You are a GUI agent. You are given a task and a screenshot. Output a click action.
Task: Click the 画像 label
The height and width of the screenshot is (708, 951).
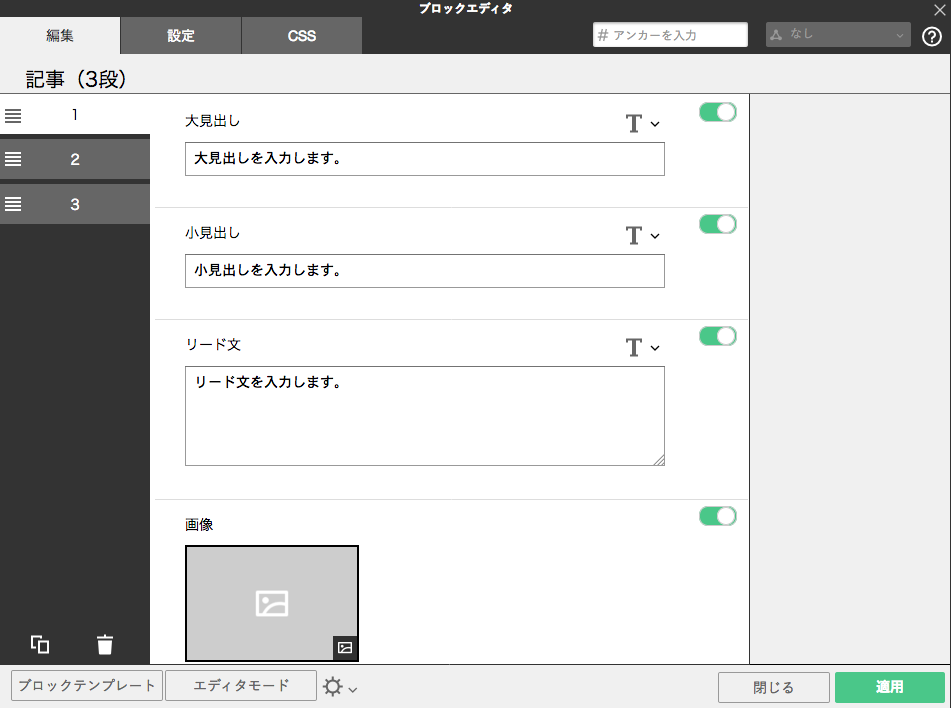coord(199,525)
